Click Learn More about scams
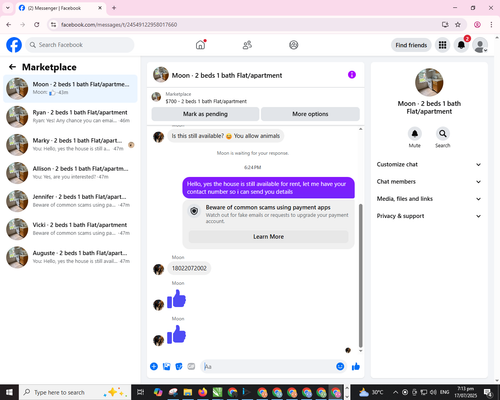The width and height of the screenshot is (500, 400). click(x=268, y=237)
